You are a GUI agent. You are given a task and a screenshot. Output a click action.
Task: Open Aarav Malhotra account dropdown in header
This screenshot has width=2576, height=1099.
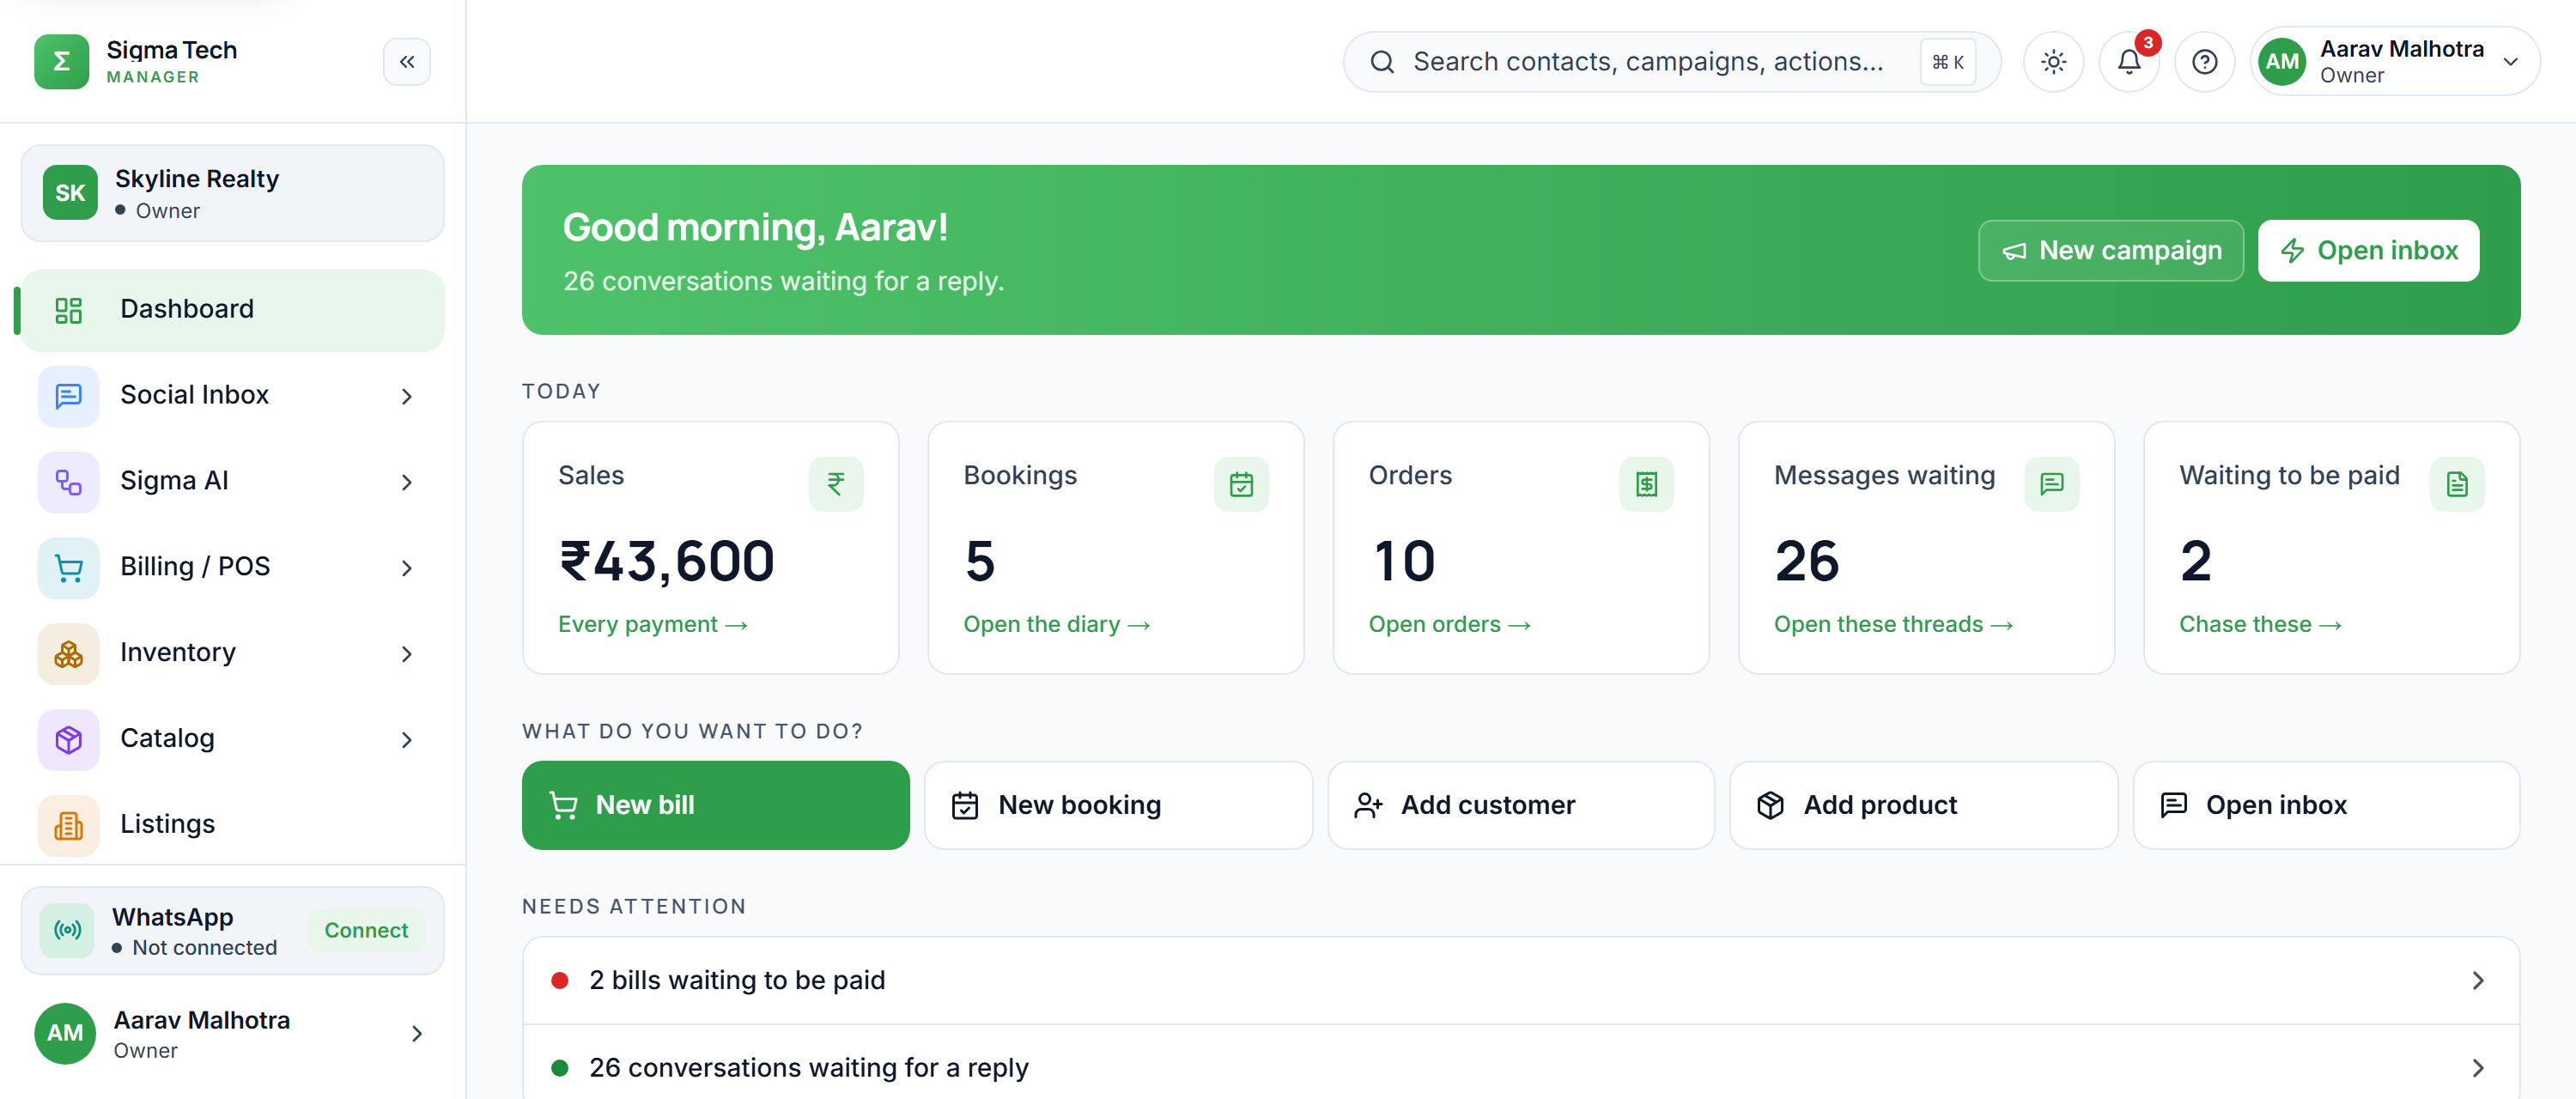(2394, 62)
